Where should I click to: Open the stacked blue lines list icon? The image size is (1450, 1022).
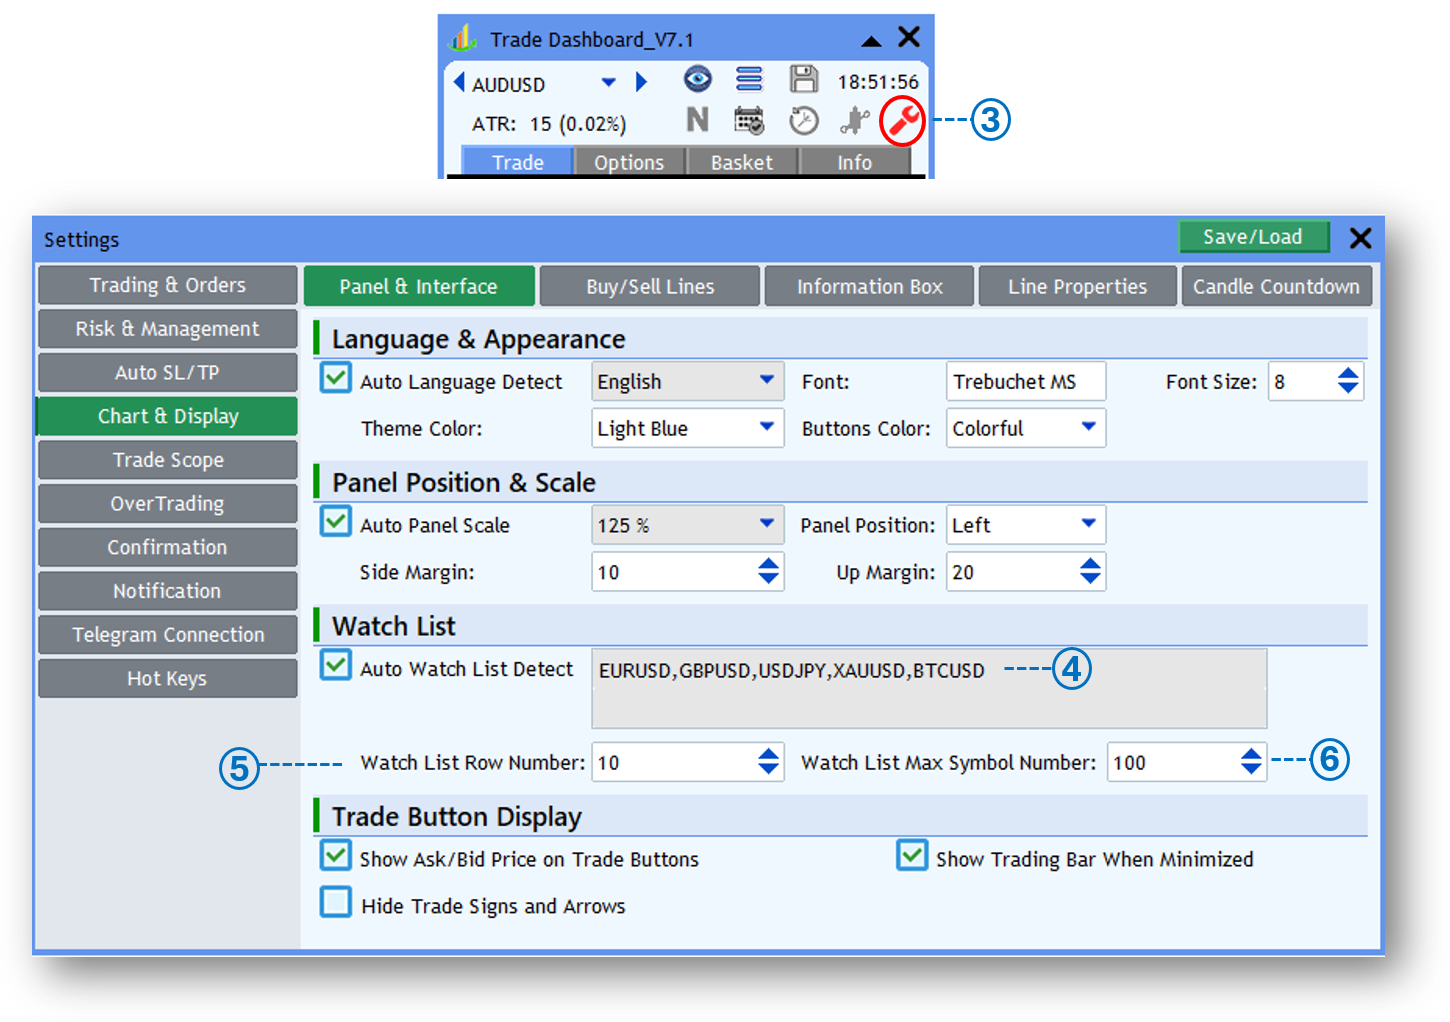749,79
